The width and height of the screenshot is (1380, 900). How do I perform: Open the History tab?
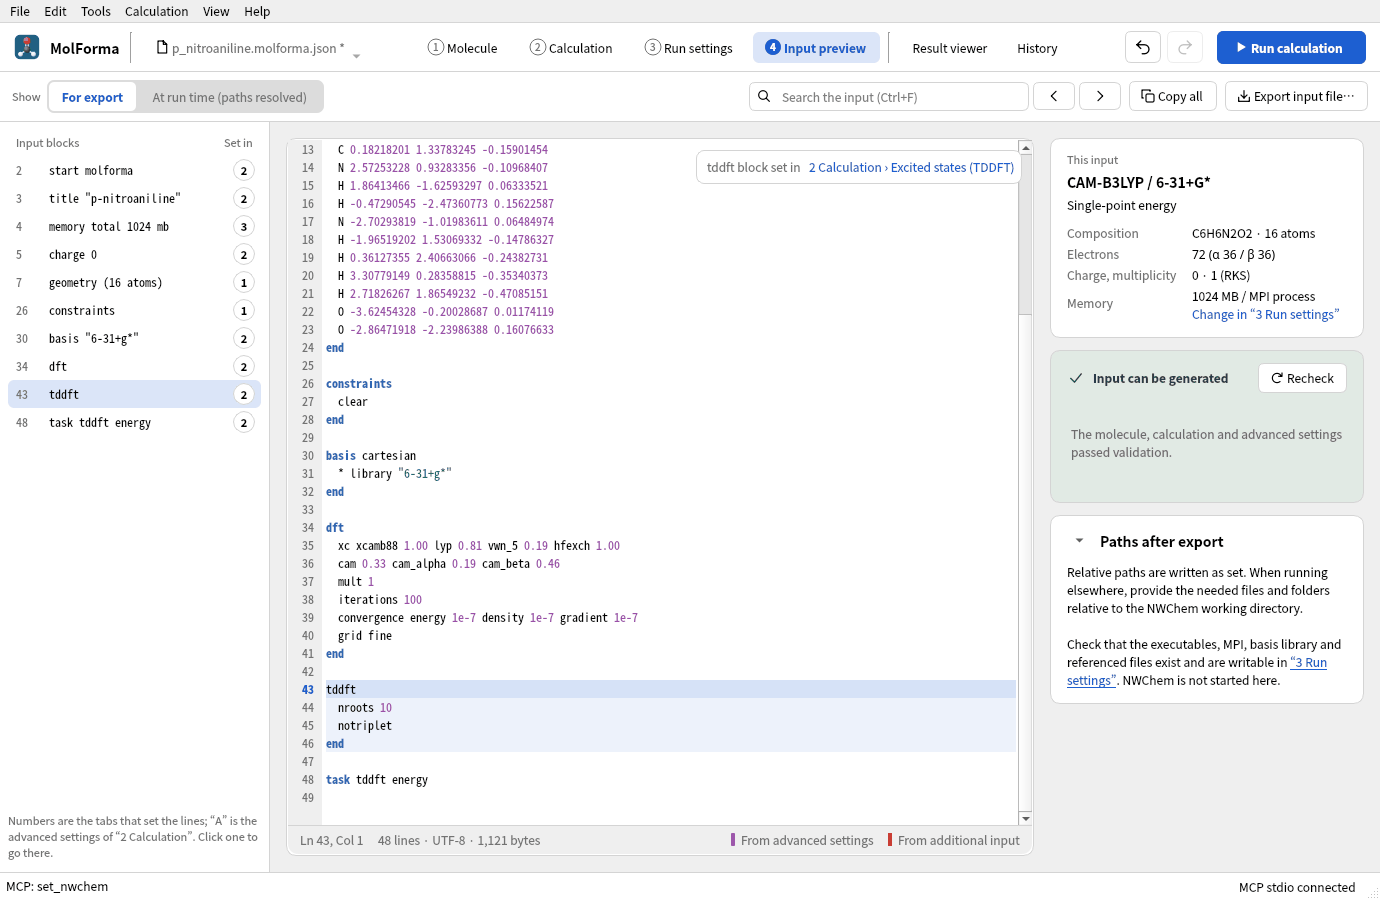click(1037, 48)
